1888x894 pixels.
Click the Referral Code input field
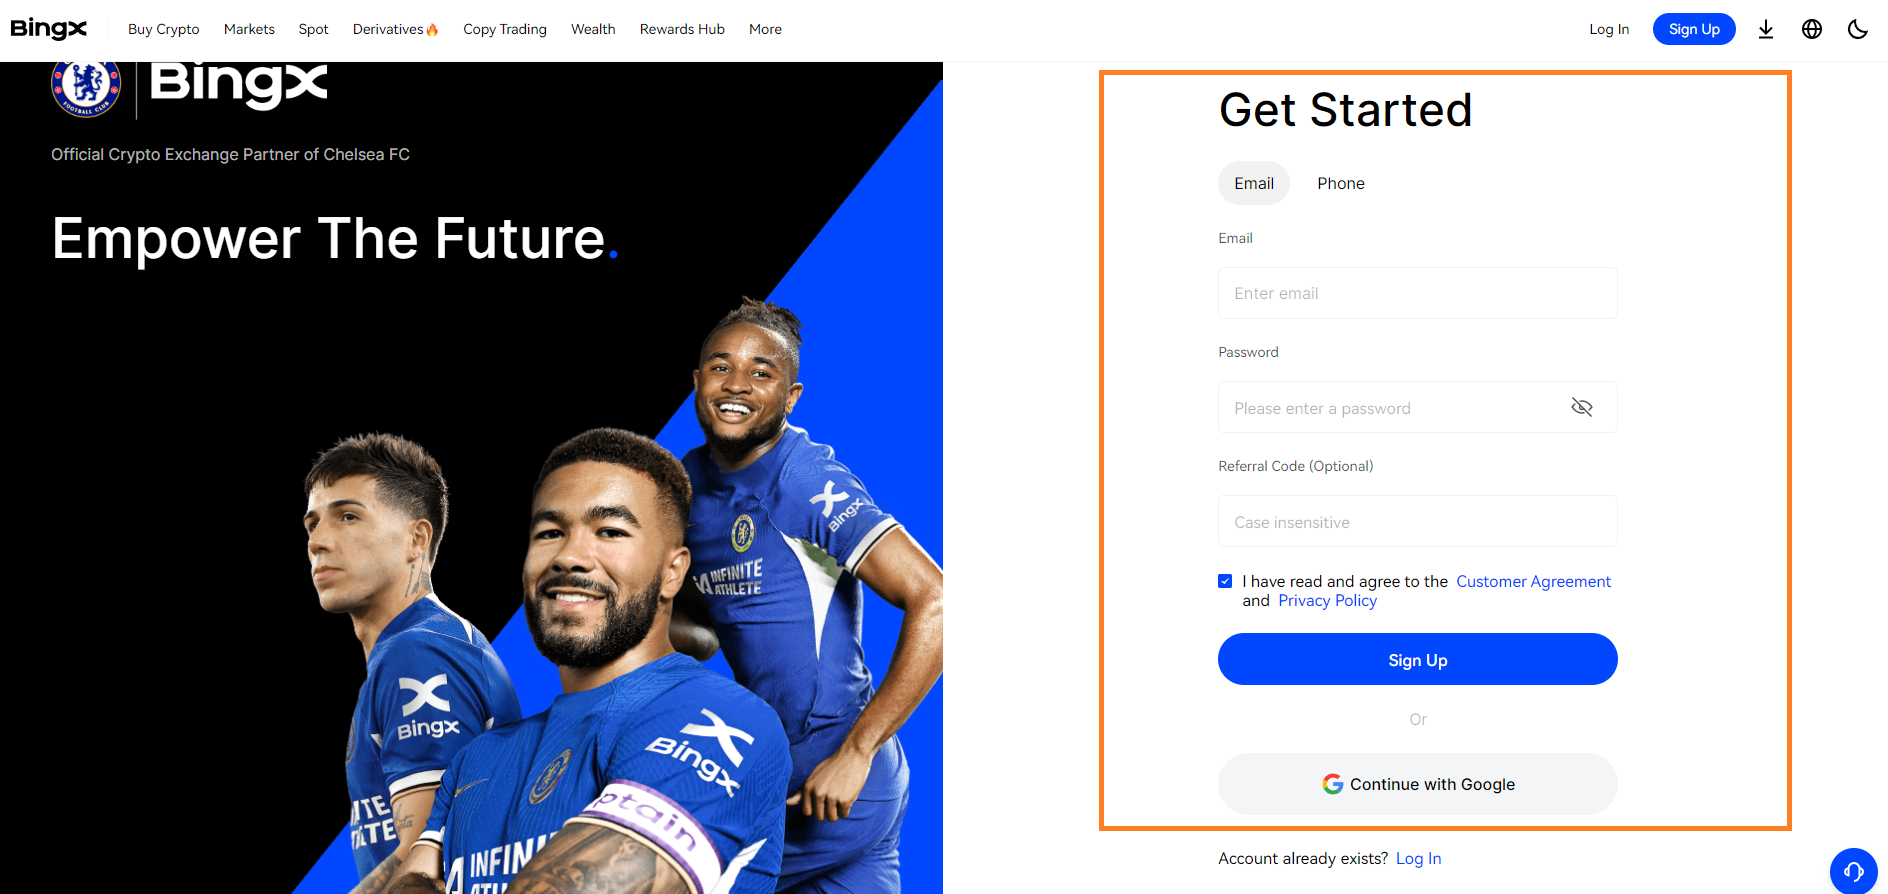coord(1418,521)
